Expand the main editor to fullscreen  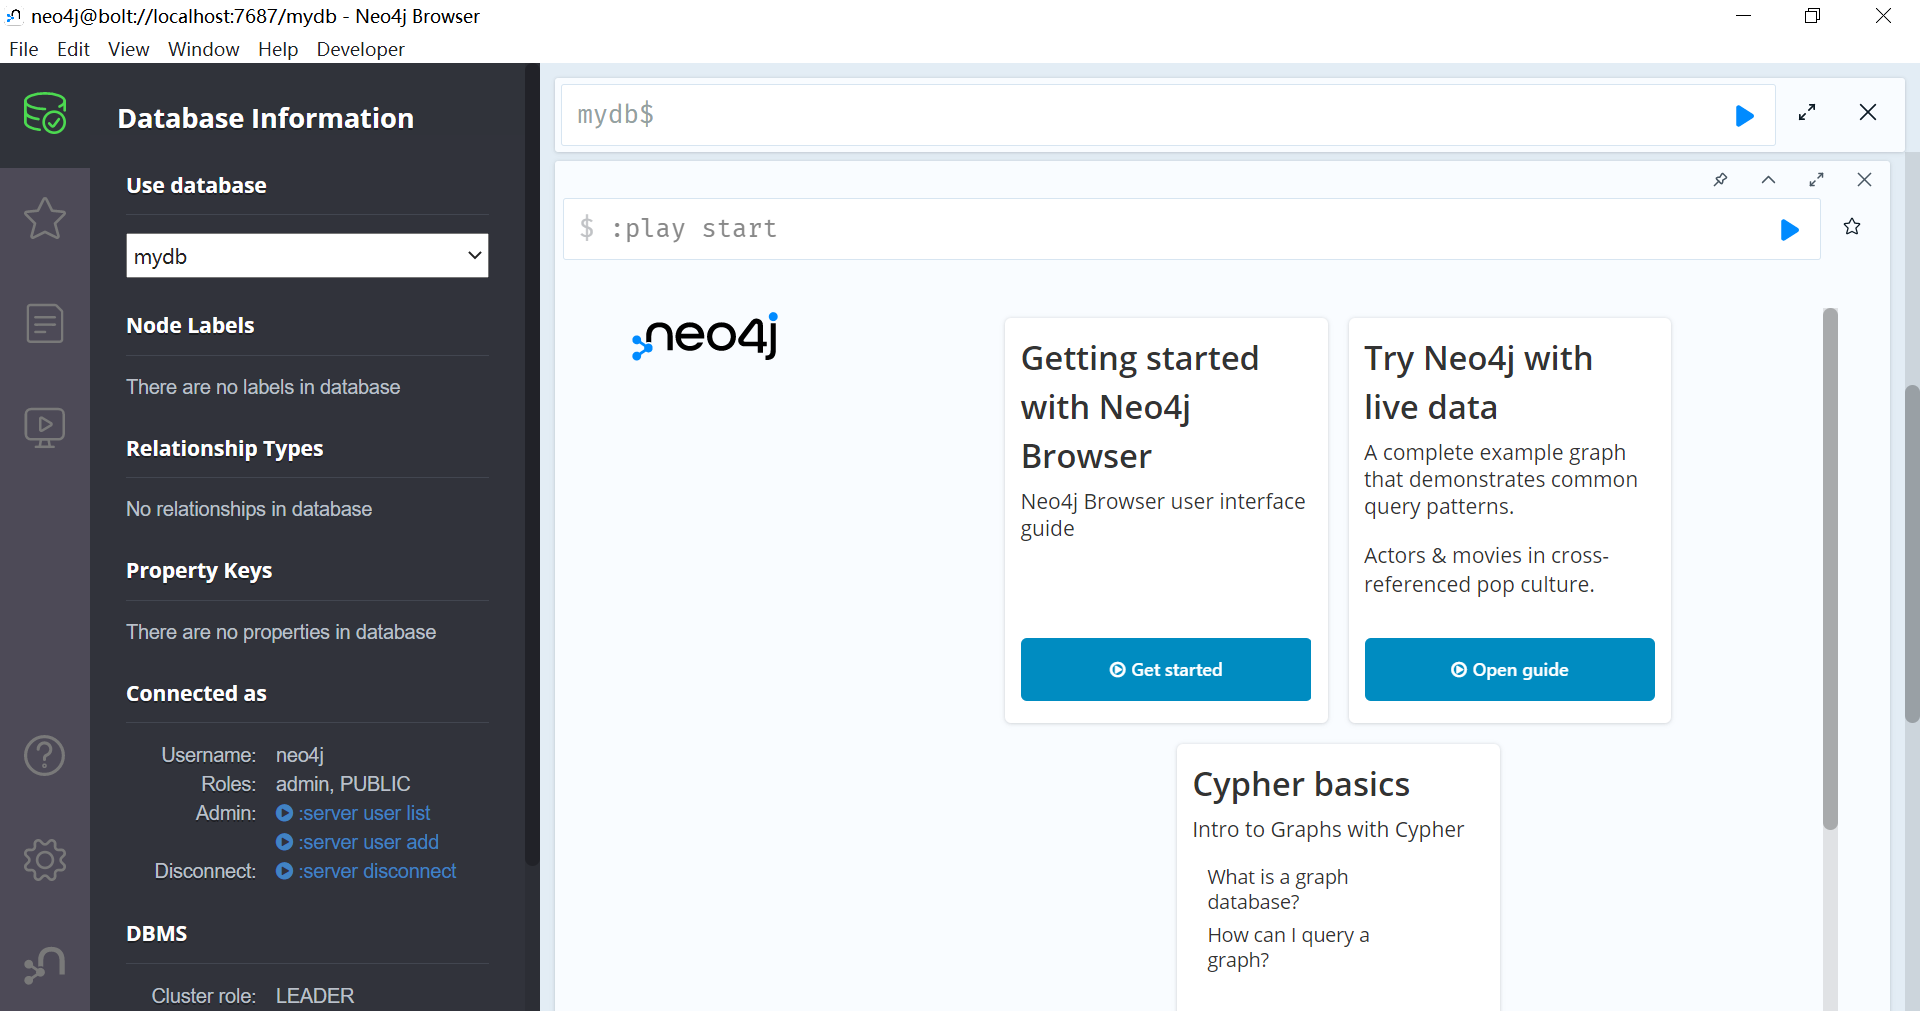point(1807,113)
